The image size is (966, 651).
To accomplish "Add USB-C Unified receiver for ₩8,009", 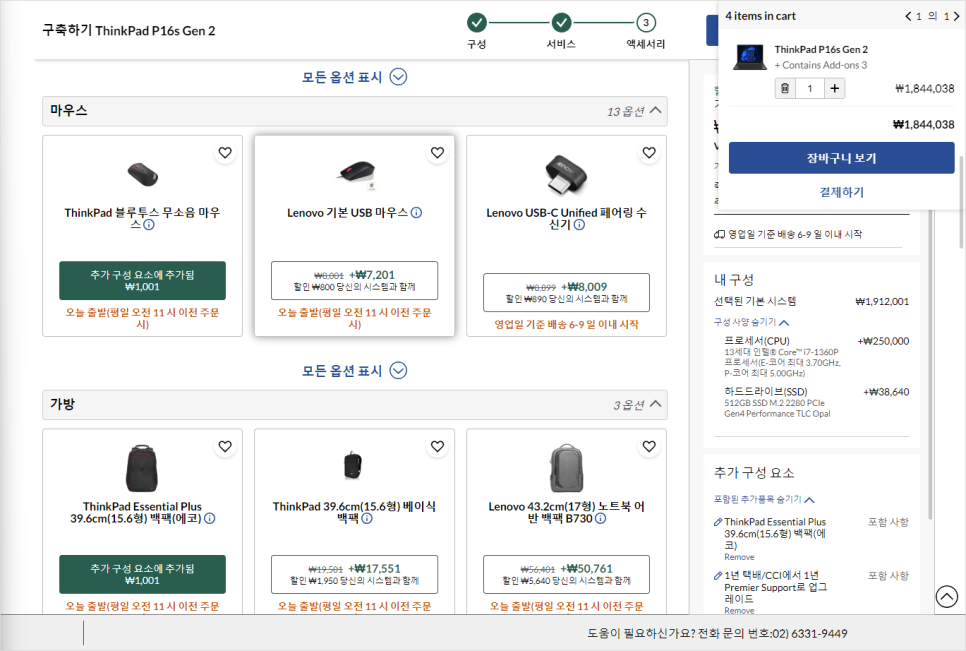I will click(566, 293).
